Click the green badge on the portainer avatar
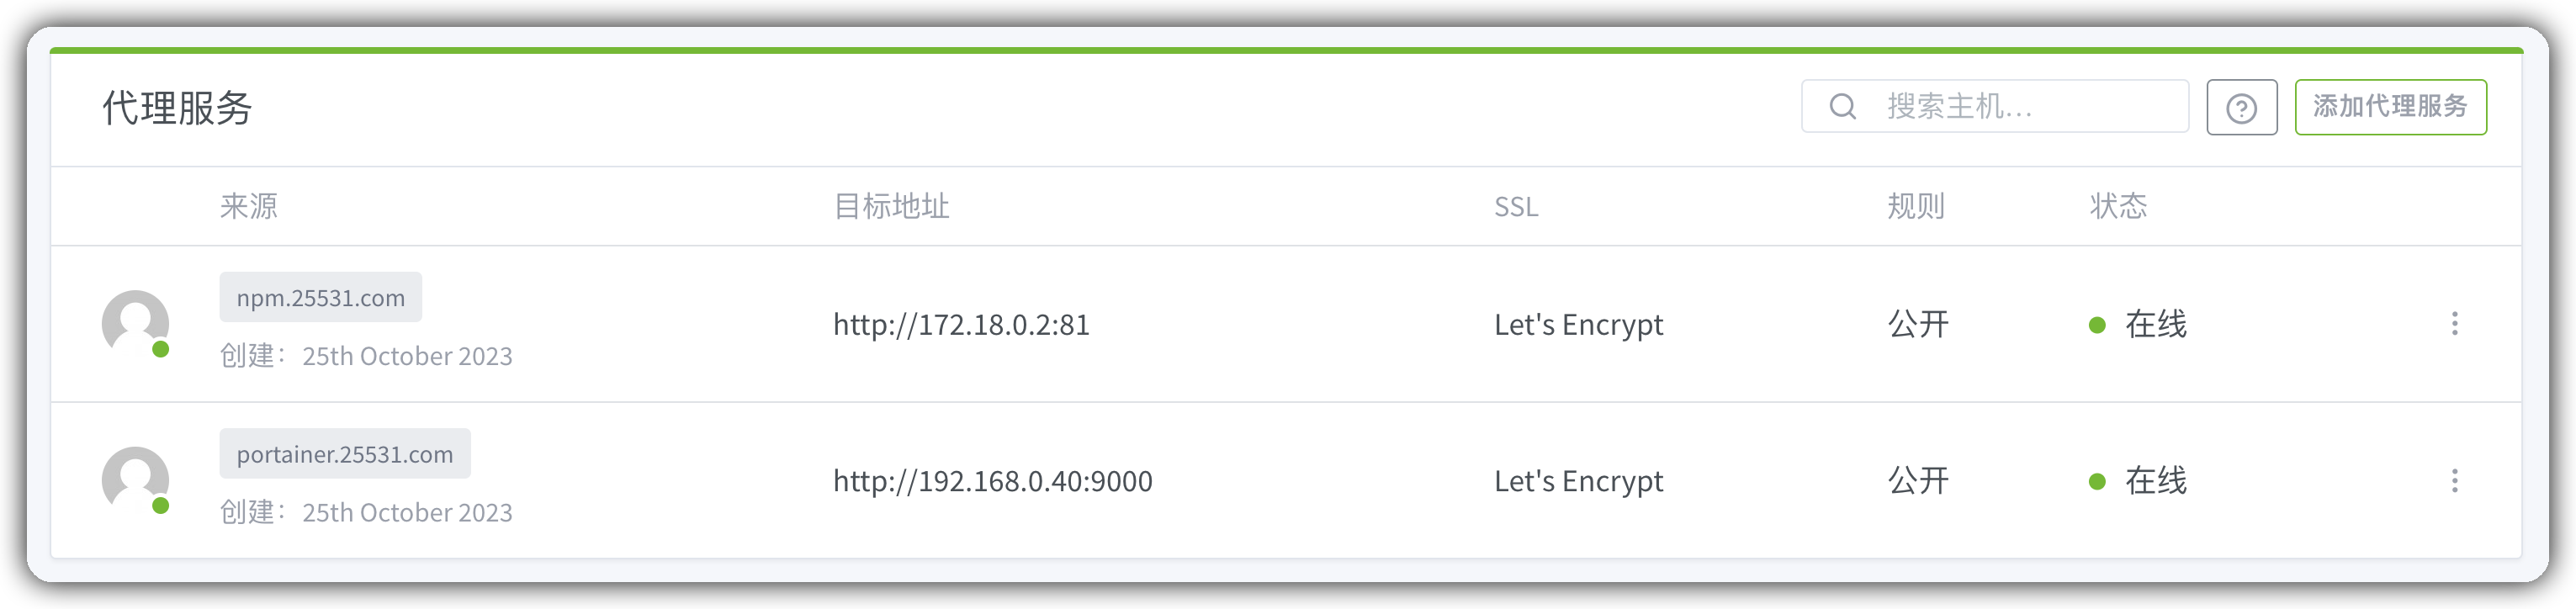Viewport: 2576px width, 609px height. click(160, 506)
